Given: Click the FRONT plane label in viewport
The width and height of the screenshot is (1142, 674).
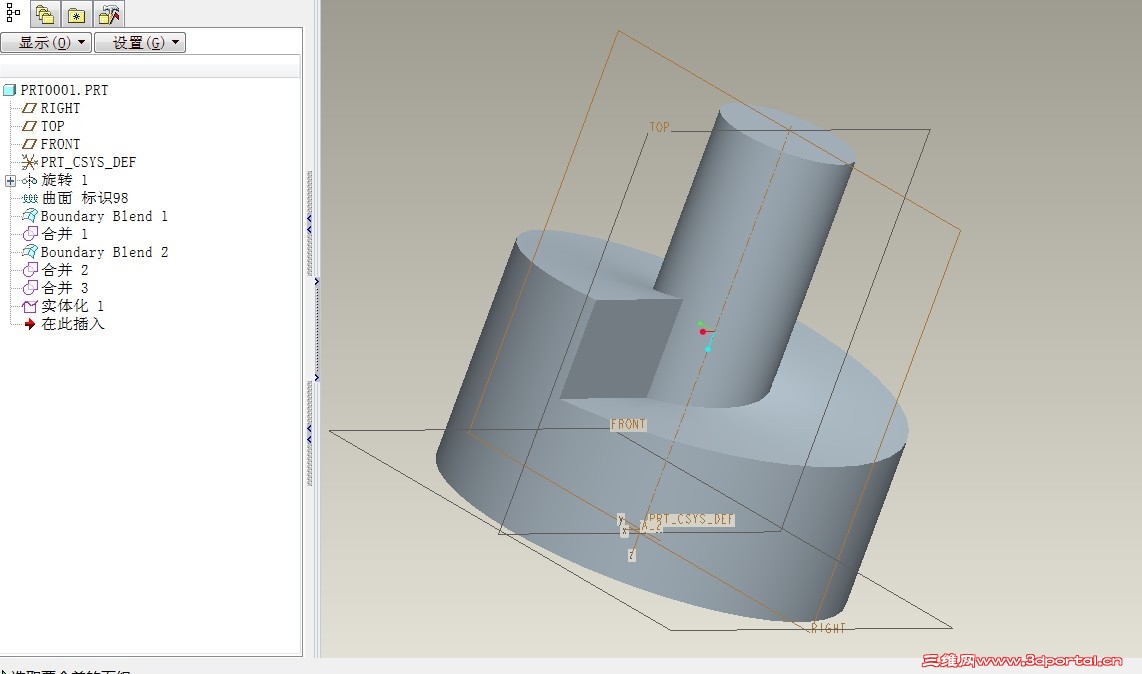Looking at the screenshot, I should pyautogui.click(x=628, y=424).
